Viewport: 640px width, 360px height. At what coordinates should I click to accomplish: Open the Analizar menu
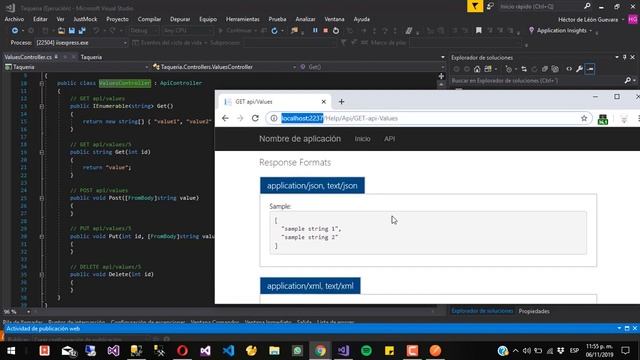pos(305,19)
